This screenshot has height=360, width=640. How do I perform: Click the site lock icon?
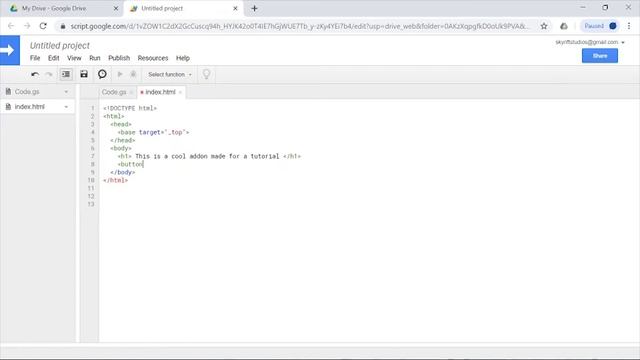[x=62, y=26]
